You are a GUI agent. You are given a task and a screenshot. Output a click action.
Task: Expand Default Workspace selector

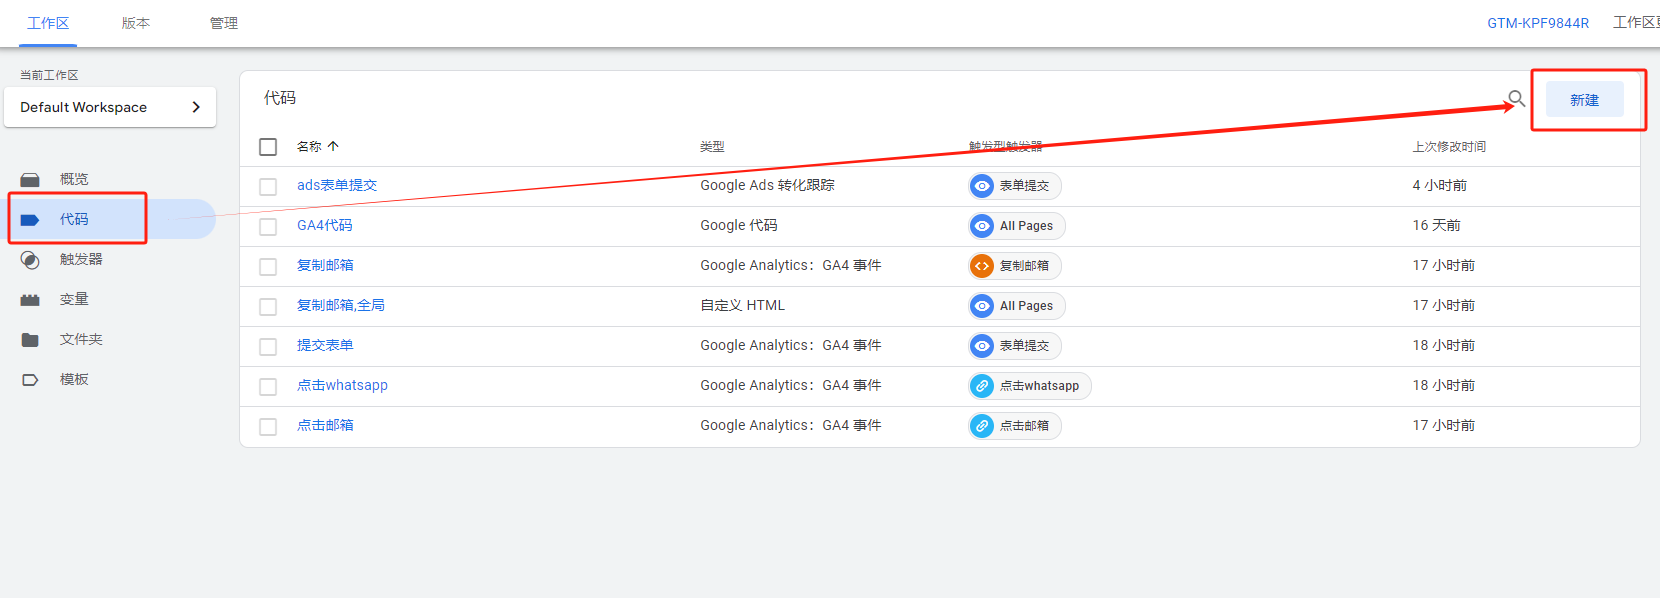point(110,107)
